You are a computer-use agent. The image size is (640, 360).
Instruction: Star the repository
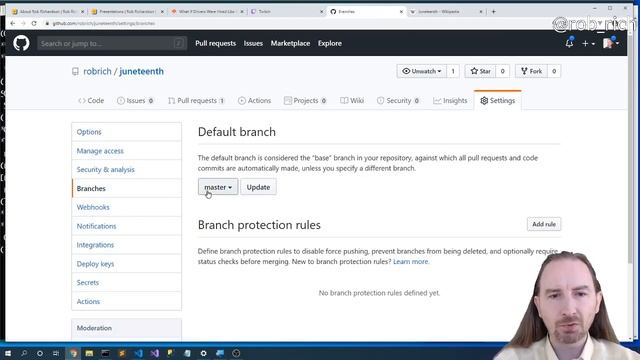click(x=480, y=71)
